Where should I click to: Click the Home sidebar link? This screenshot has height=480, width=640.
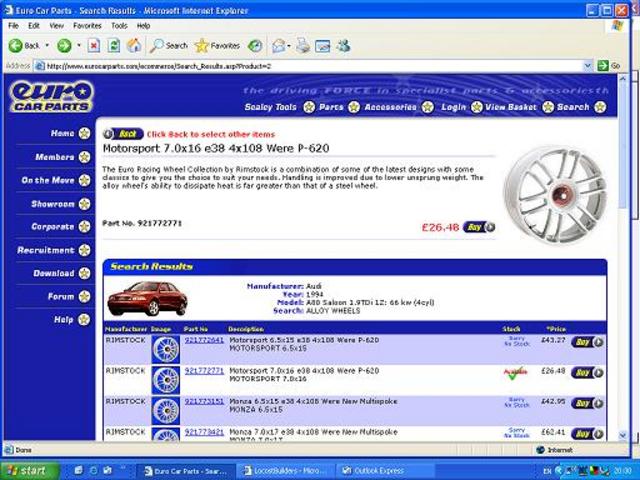pos(70,133)
